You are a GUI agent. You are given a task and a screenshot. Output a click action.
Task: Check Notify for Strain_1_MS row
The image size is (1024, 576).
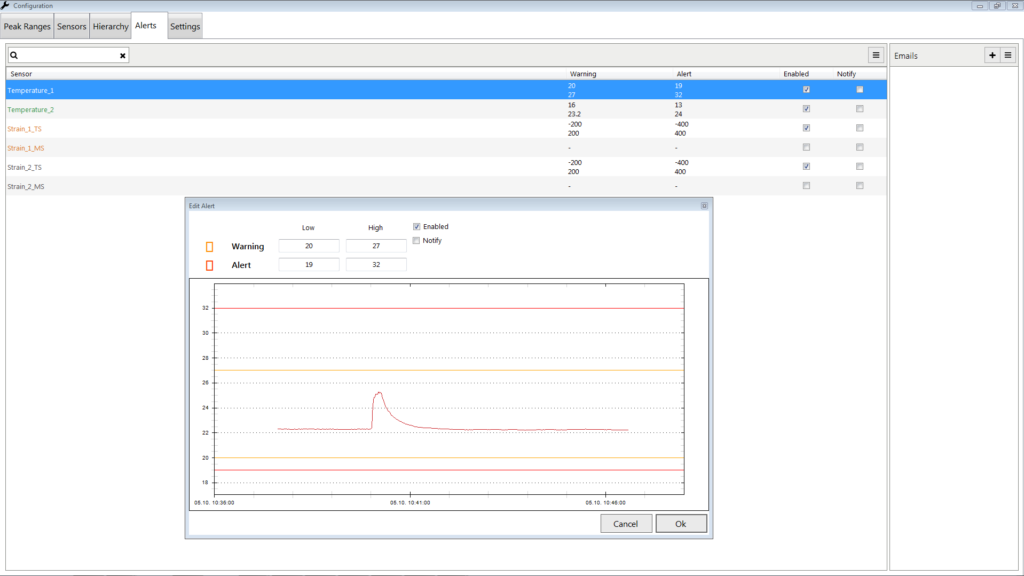[x=859, y=148]
